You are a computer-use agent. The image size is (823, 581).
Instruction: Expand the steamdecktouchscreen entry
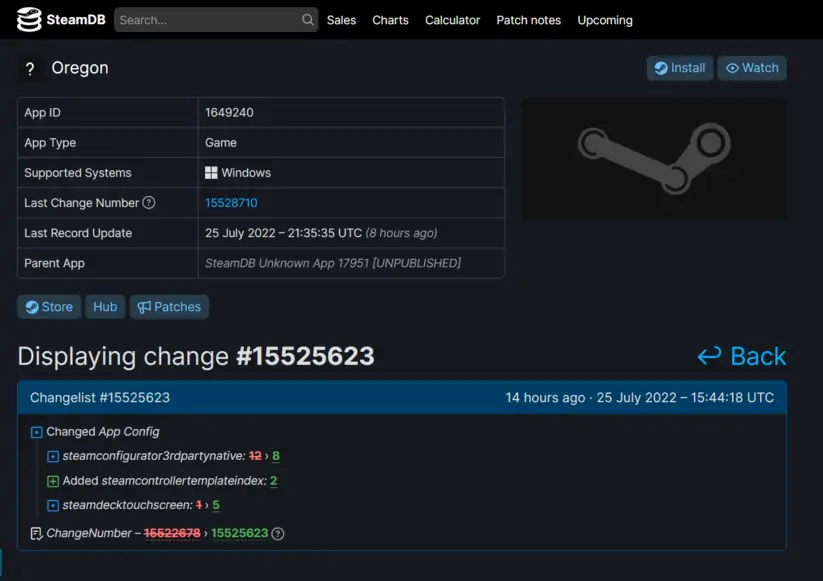pos(53,506)
